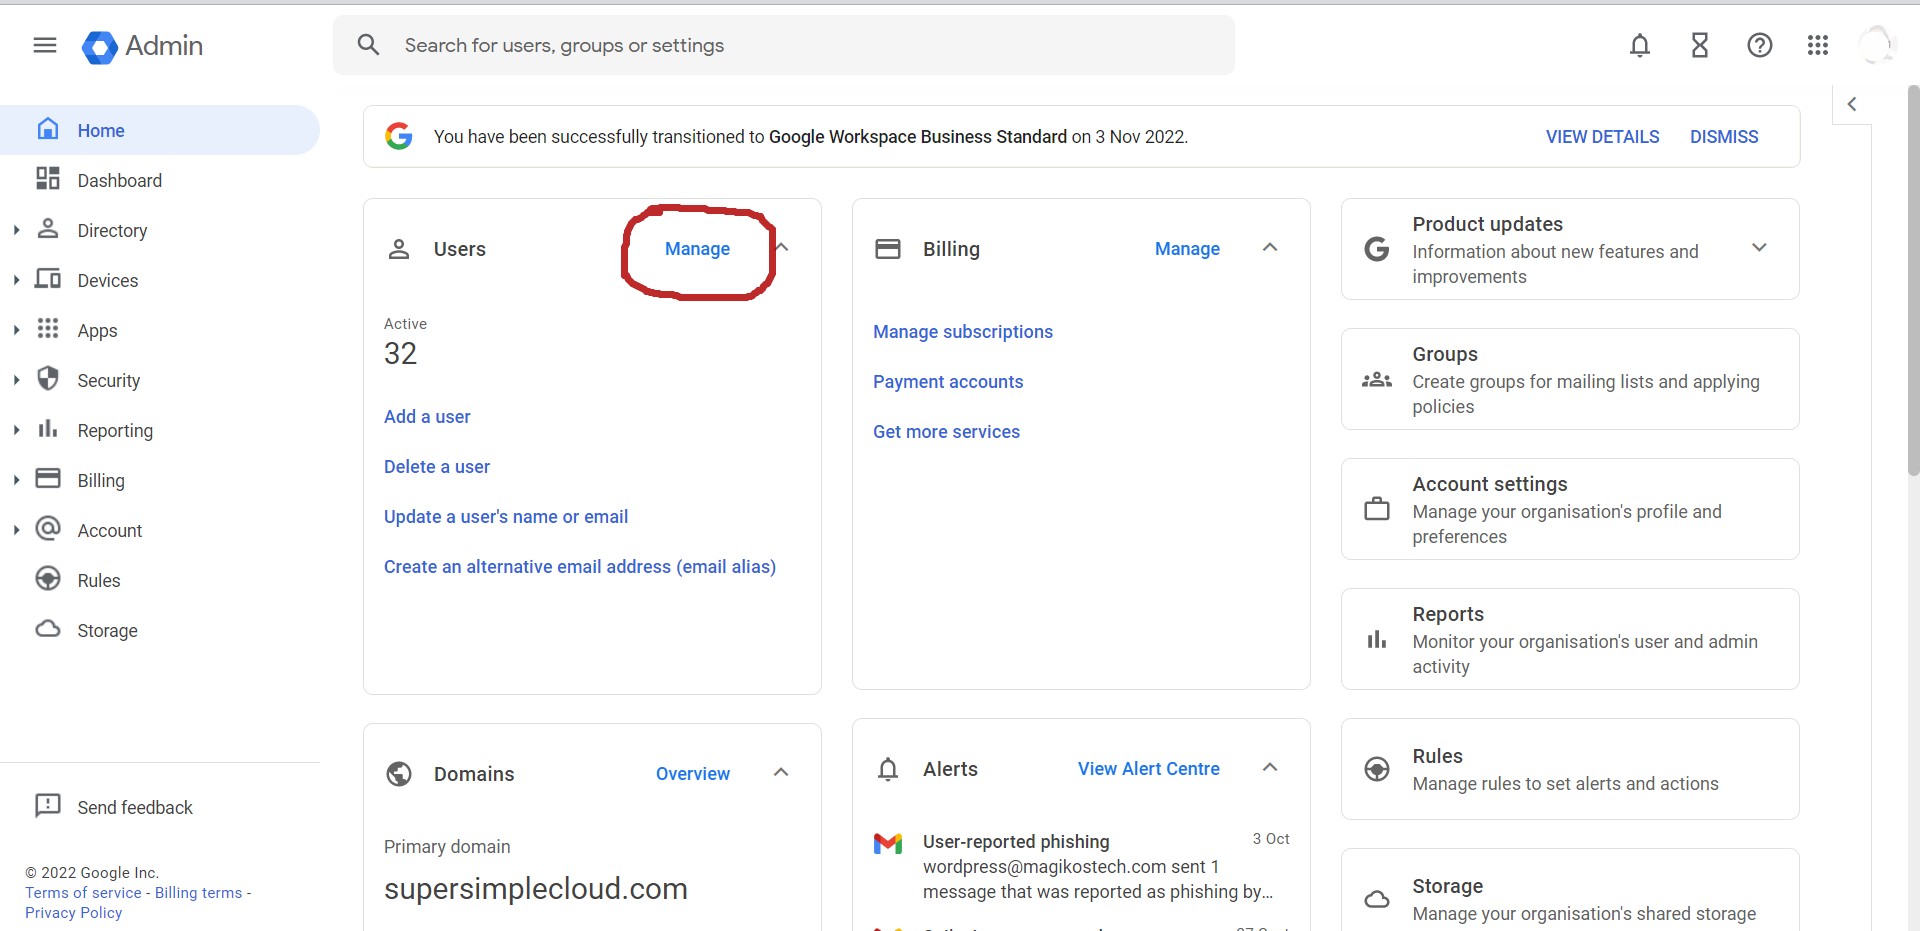Viewport: 1920px width, 931px height.
Task: Expand the Security section in sidebar
Action: (16, 380)
